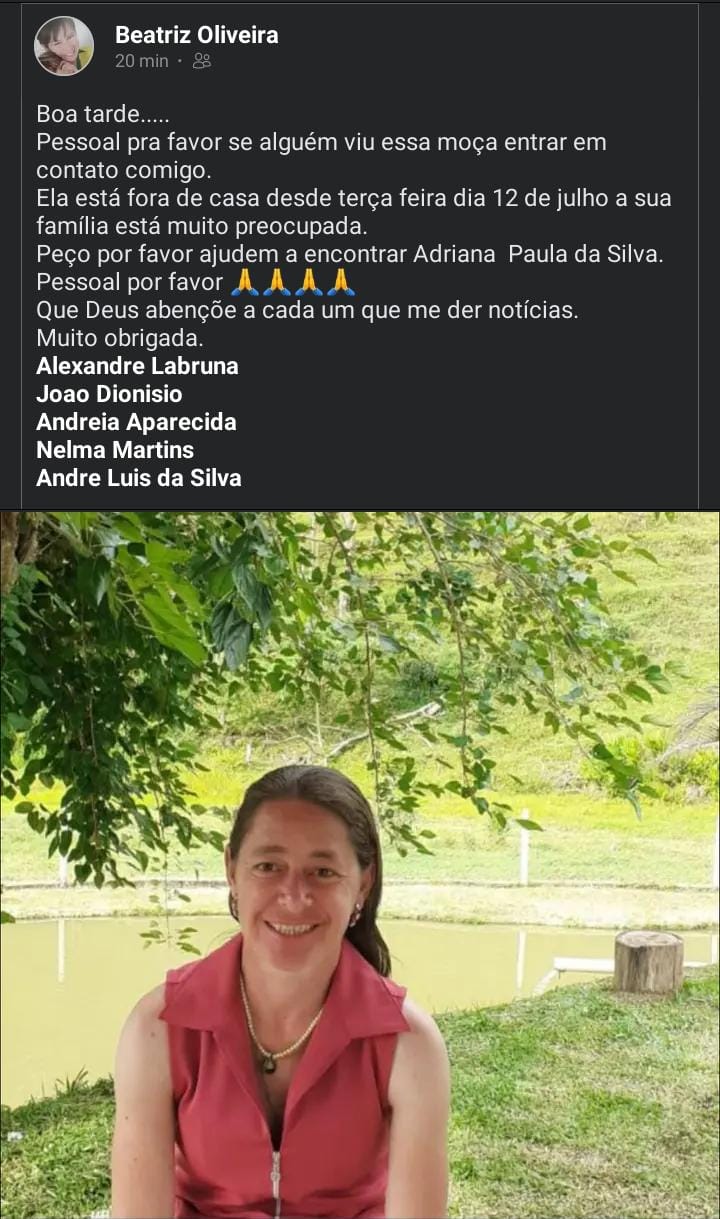The width and height of the screenshot is (720, 1219).
Task: Open Beatriz Oliveira's profile picture avatar
Action: (x=64, y=46)
